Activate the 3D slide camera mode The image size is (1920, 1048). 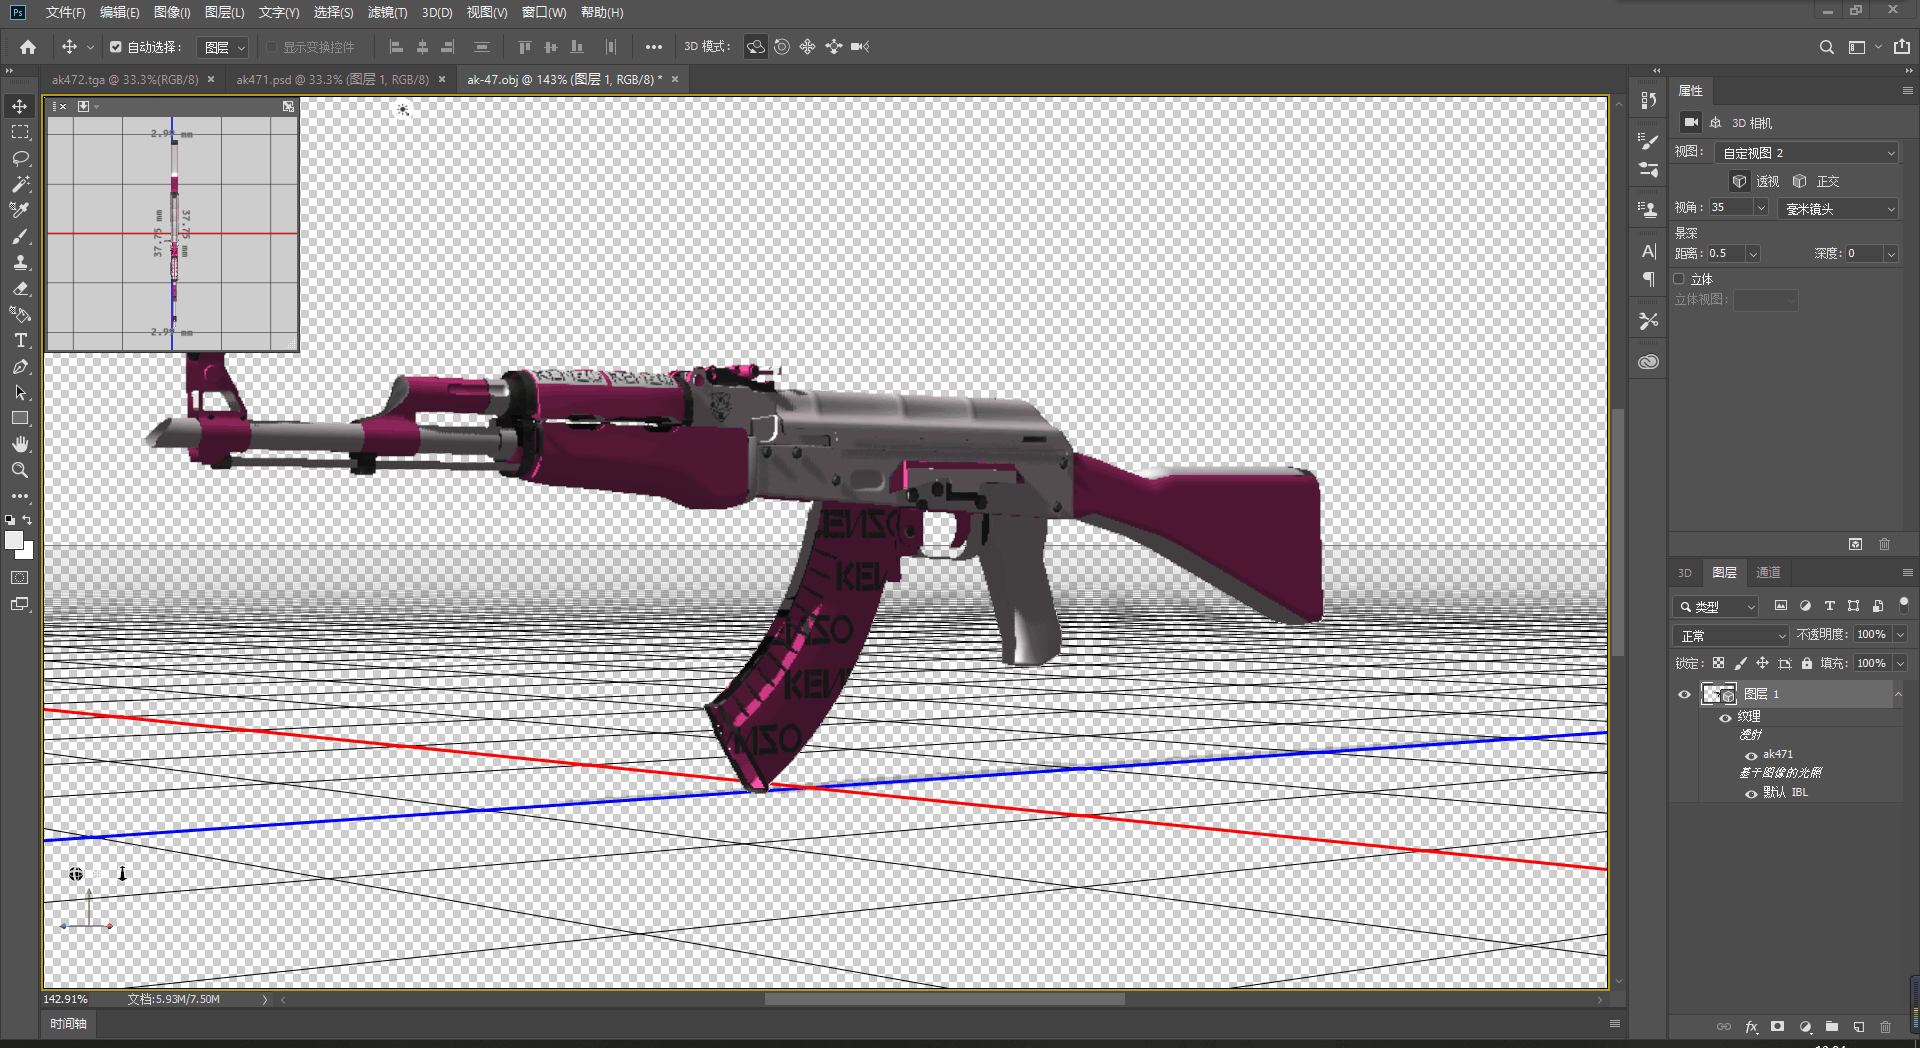834,47
